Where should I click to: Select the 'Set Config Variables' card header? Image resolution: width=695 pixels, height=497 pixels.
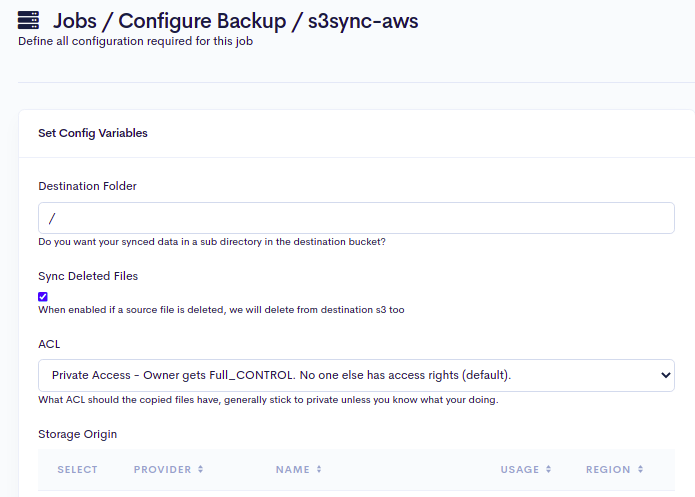tap(93, 133)
